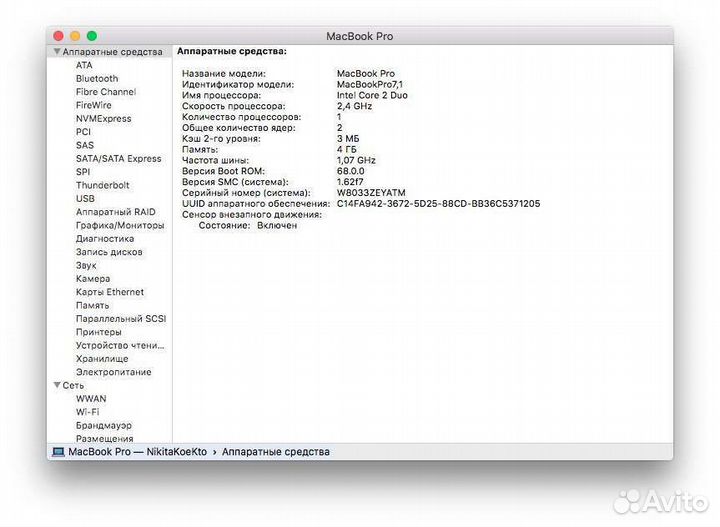The height and width of the screenshot is (527, 720).
Task: Click the green zoom window button
Action: point(92,36)
